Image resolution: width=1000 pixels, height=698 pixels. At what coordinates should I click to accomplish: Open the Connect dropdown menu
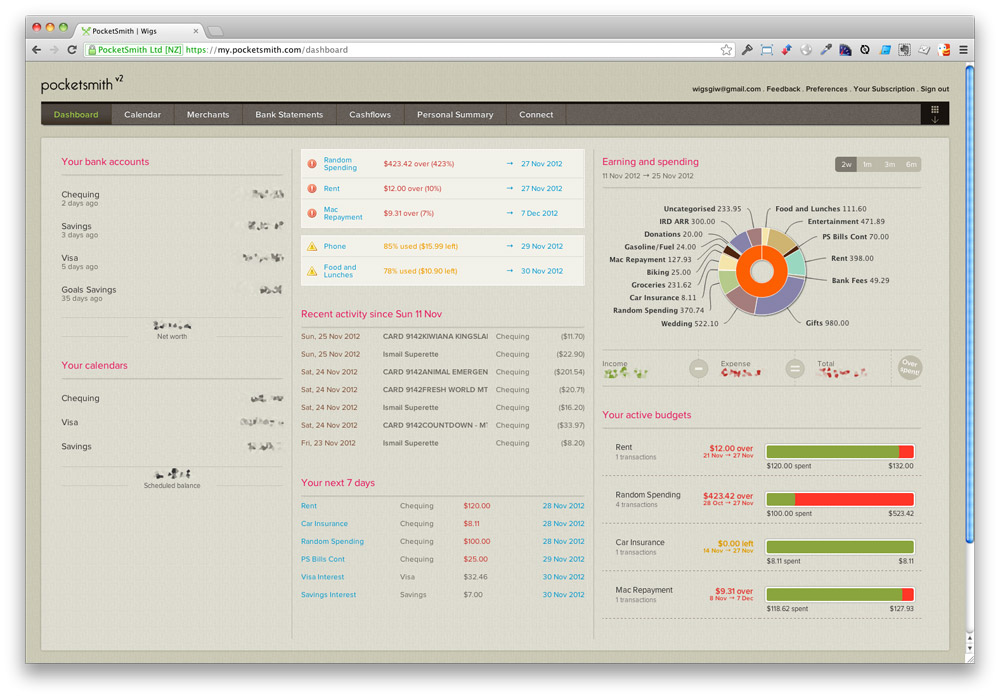coord(536,114)
